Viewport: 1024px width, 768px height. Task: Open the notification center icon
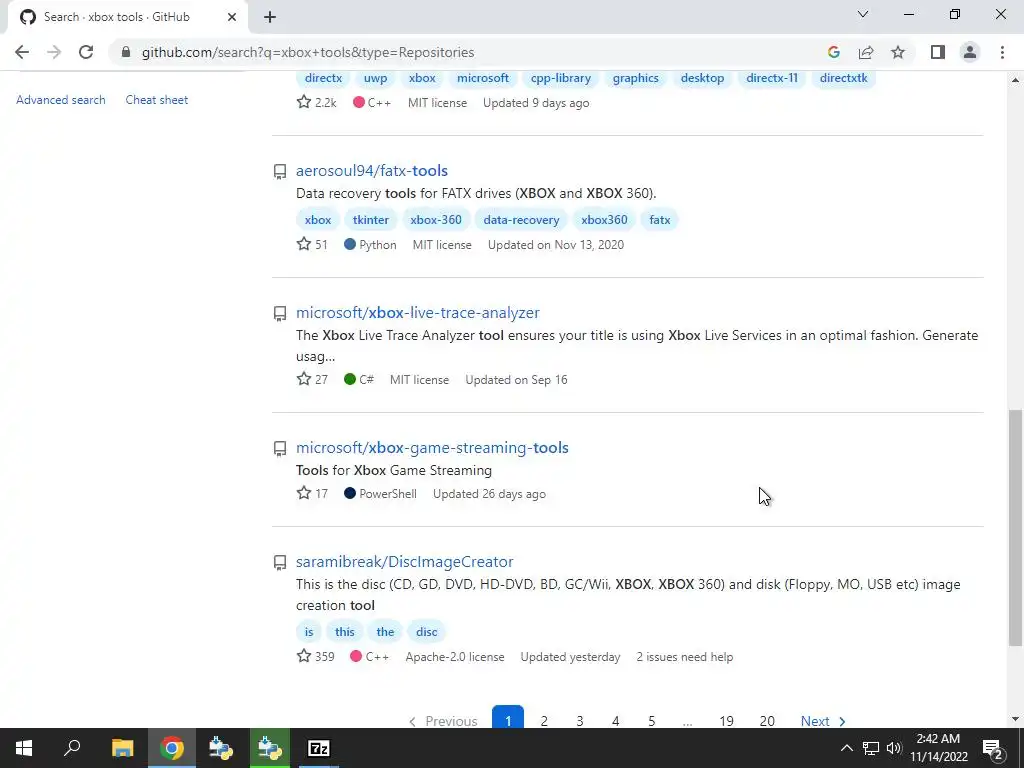(x=993, y=748)
